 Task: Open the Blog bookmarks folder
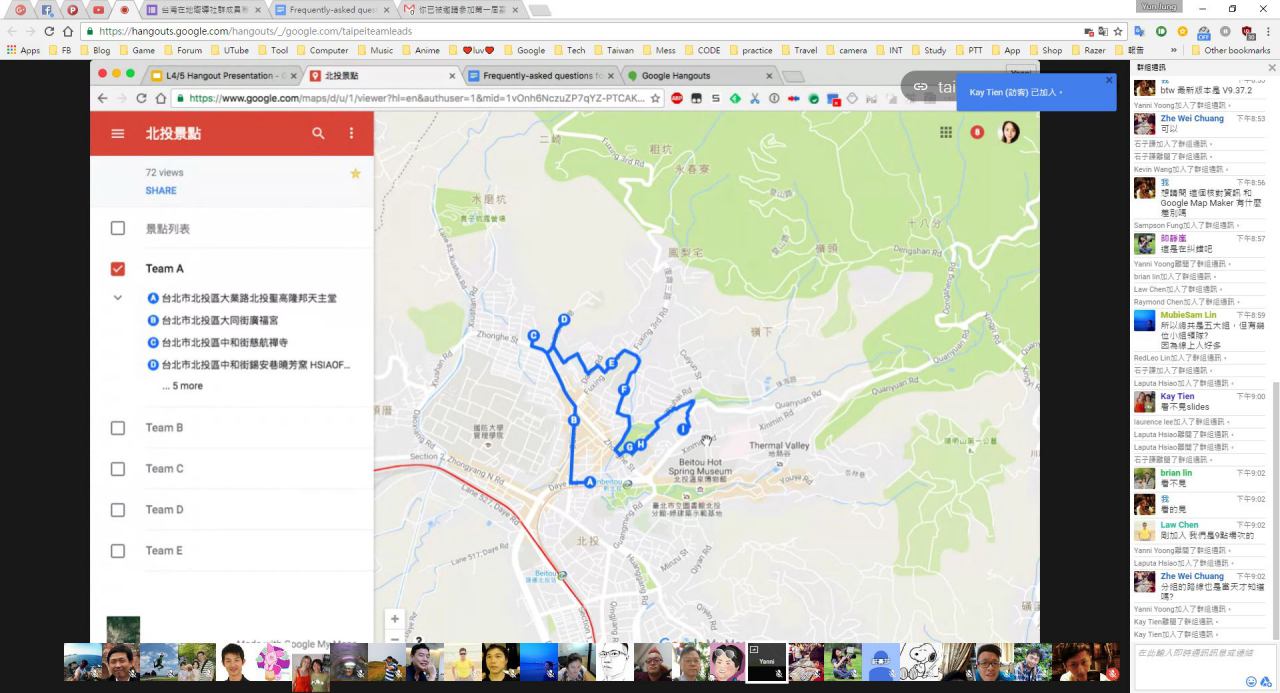point(95,50)
